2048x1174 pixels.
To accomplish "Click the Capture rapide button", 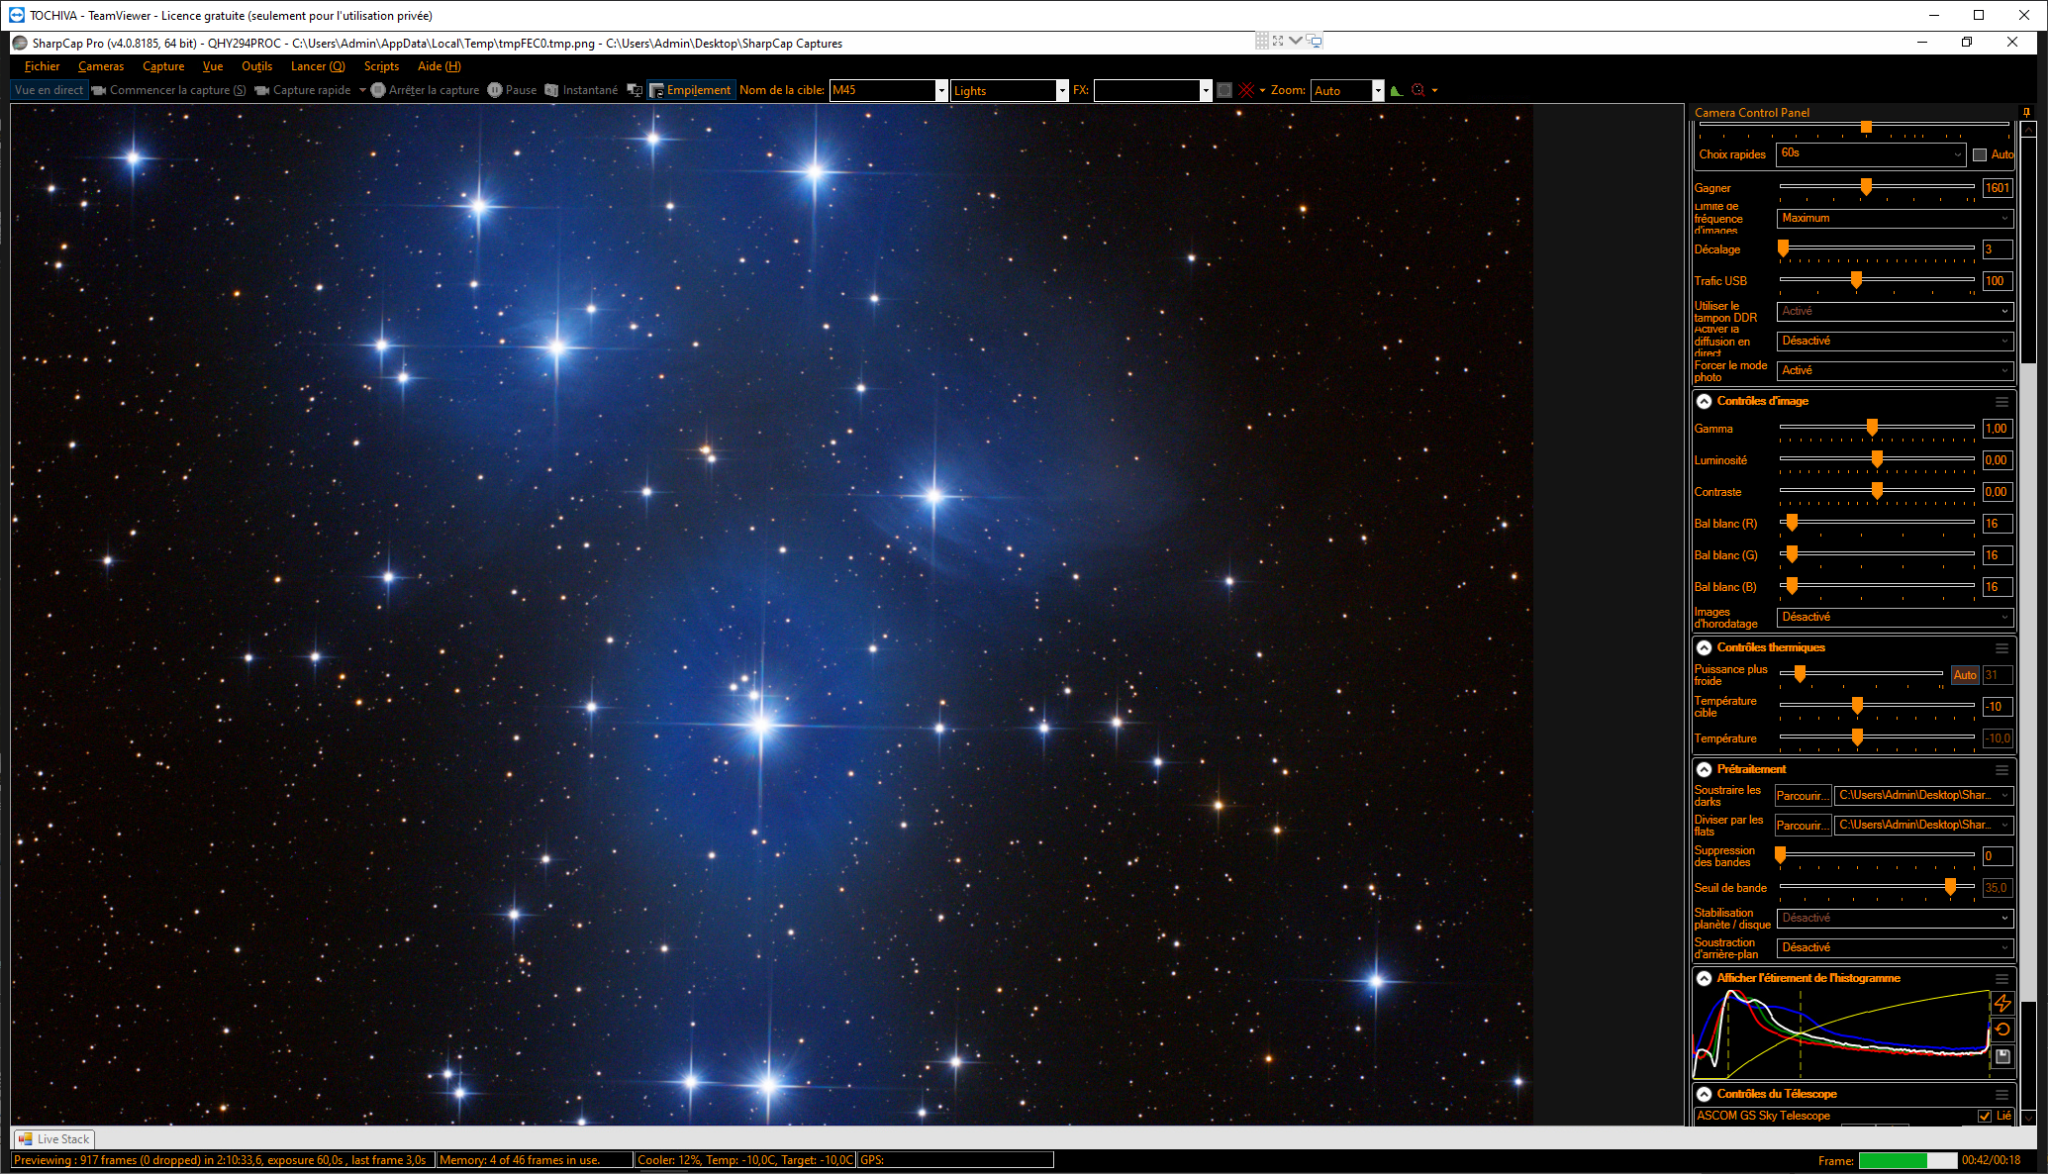I will coord(303,90).
